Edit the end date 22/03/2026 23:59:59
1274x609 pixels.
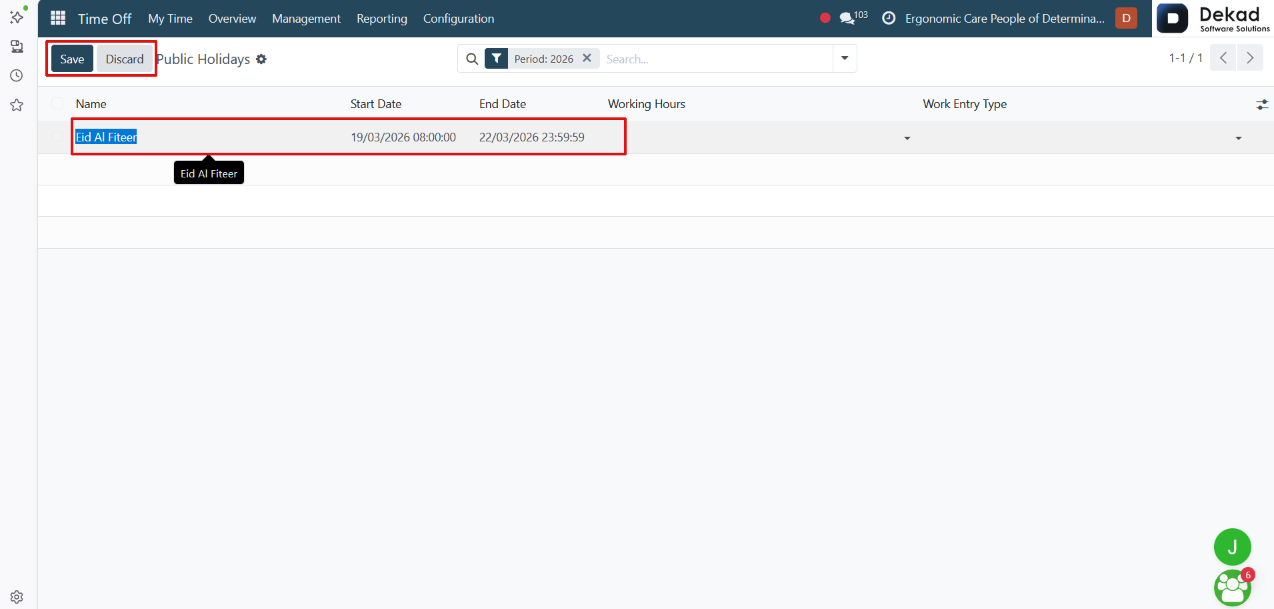pyautogui.click(x=532, y=137)
